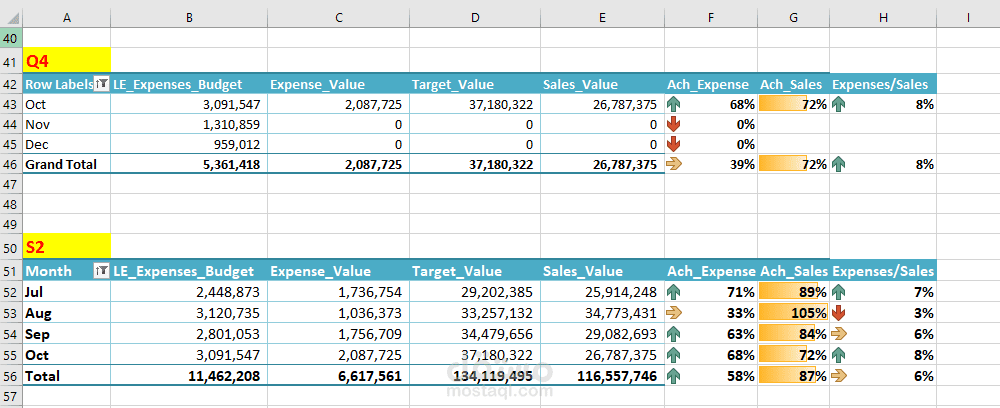Click the green up arrow in Oct Q4 Ach_Expense
This screenshot has height=408, width=1000.
(x=675, y=104)
